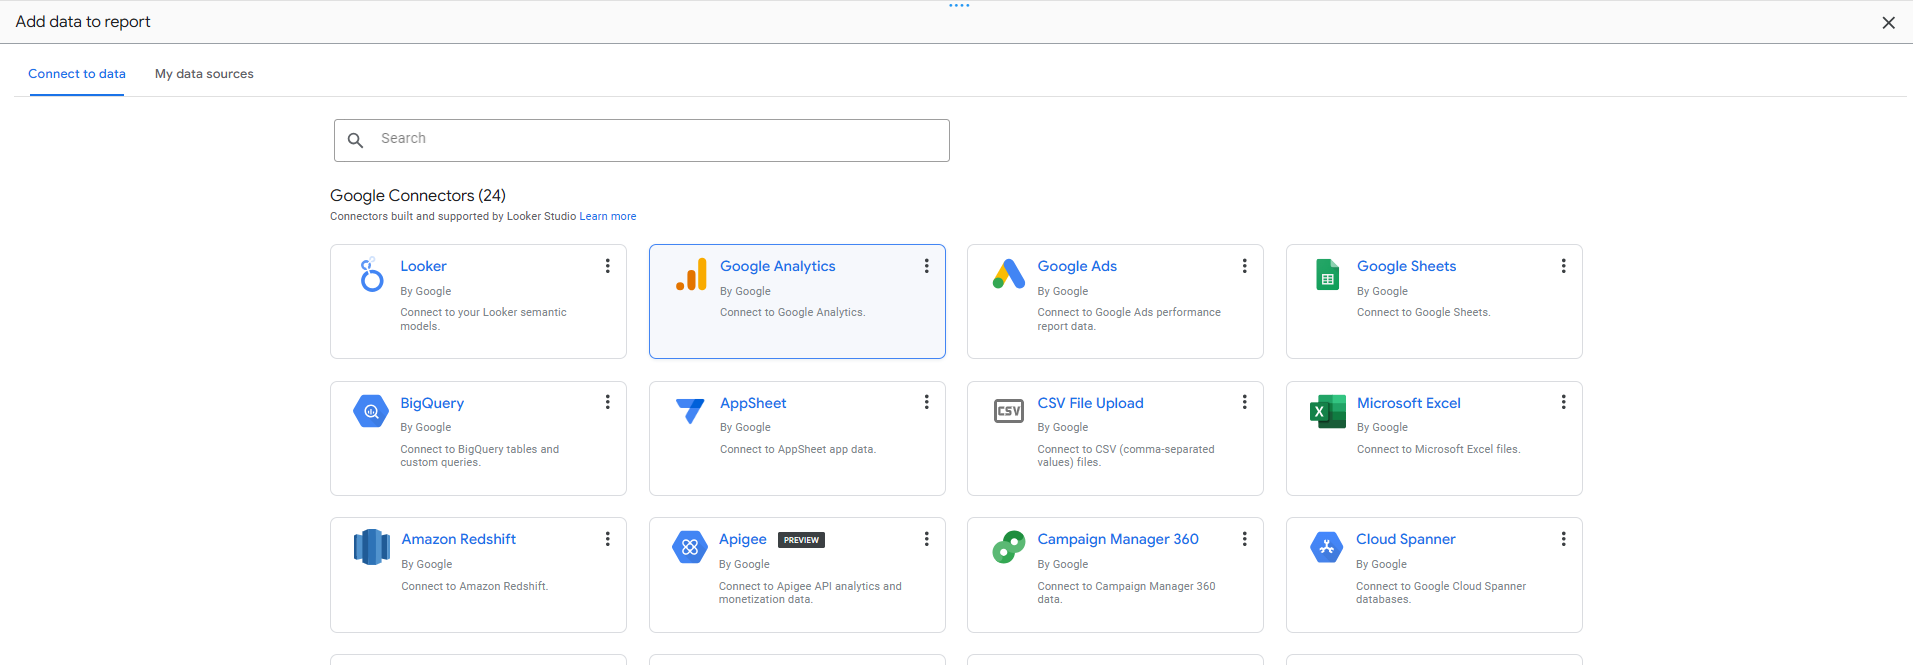Close the Add data to report panel
The image size is (1913, 670).
pos(1888,22)
